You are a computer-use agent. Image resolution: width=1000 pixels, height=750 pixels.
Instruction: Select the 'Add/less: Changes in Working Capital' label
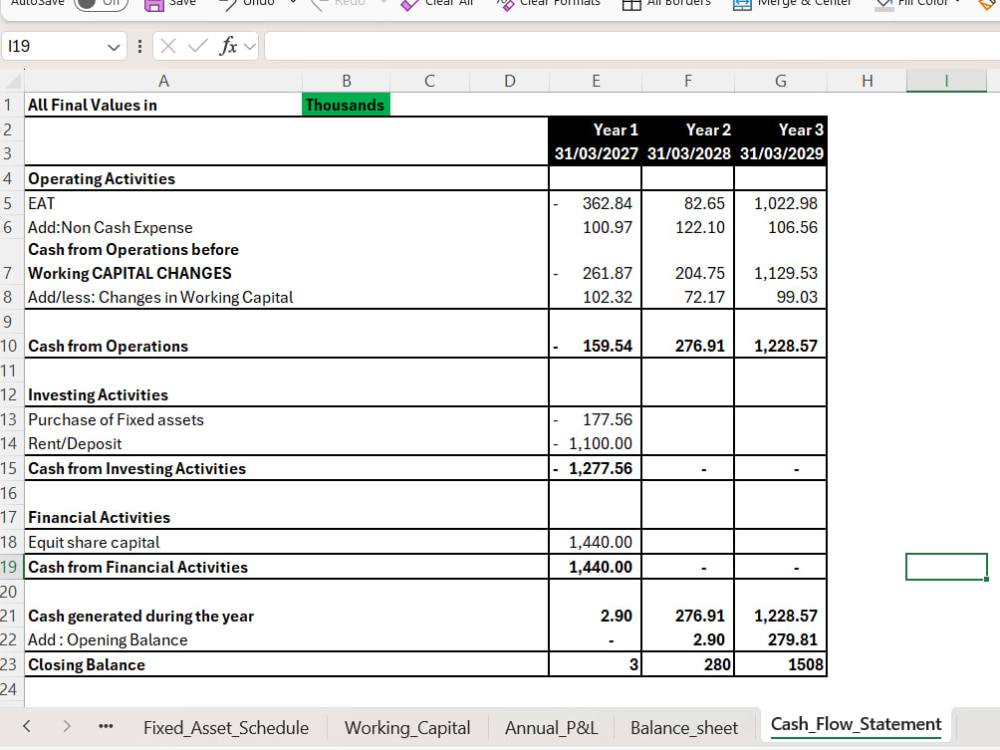(160, 297)
